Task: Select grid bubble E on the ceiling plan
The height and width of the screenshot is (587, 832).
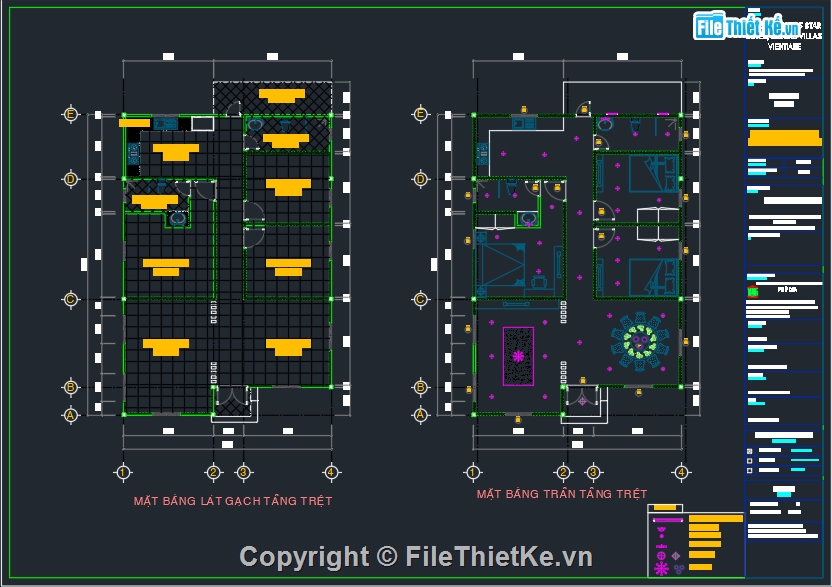Action: point(420,114)
